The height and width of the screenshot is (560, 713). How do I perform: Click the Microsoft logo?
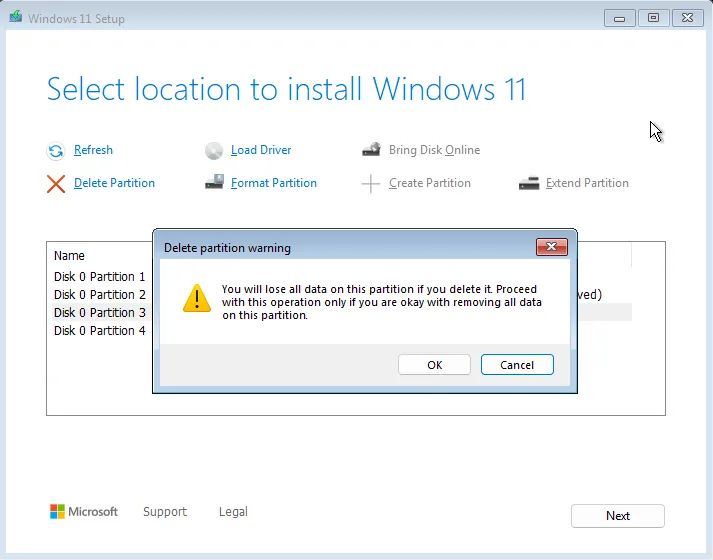[58, 512]
